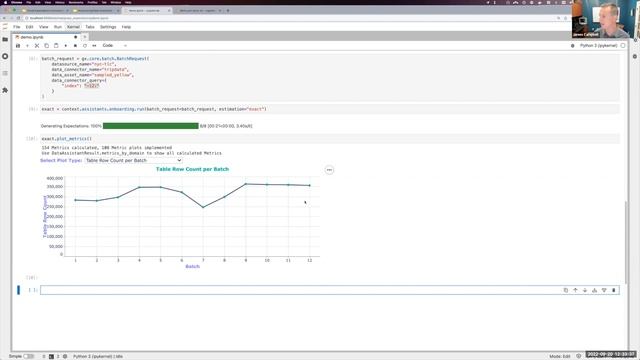Image resolution: width=640 pixels, height=360 pixels.
Task: Open table of contents sidebar icon
Action: click(x=5, y=73)
